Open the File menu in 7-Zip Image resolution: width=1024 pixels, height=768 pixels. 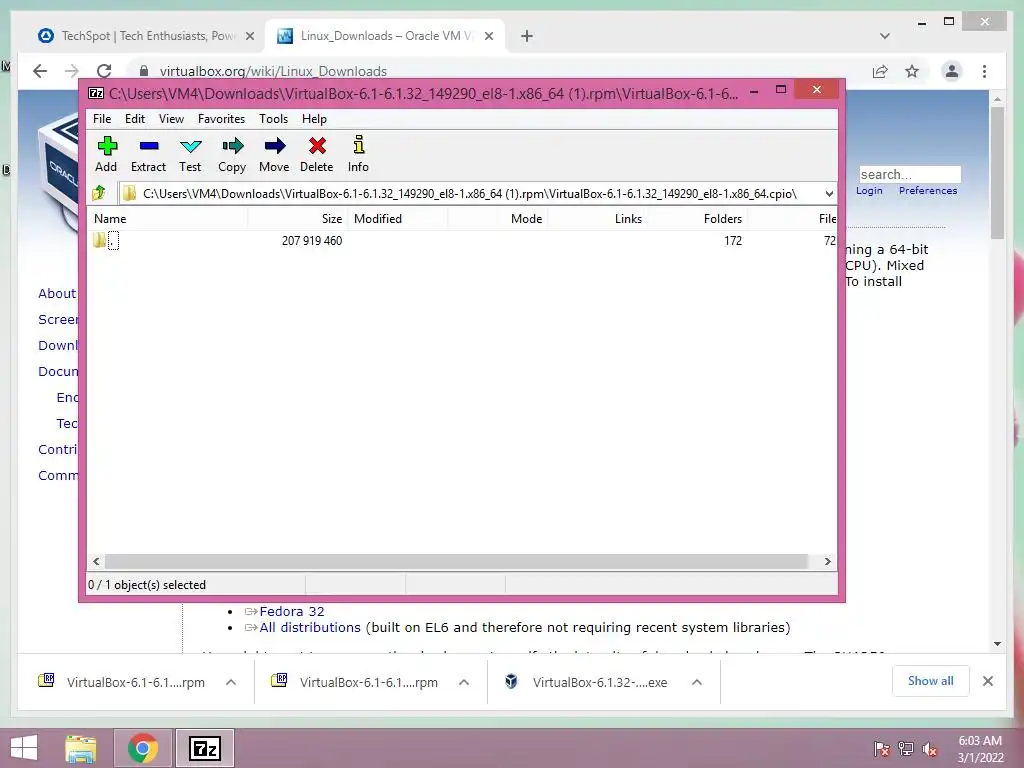pos(102,119)
